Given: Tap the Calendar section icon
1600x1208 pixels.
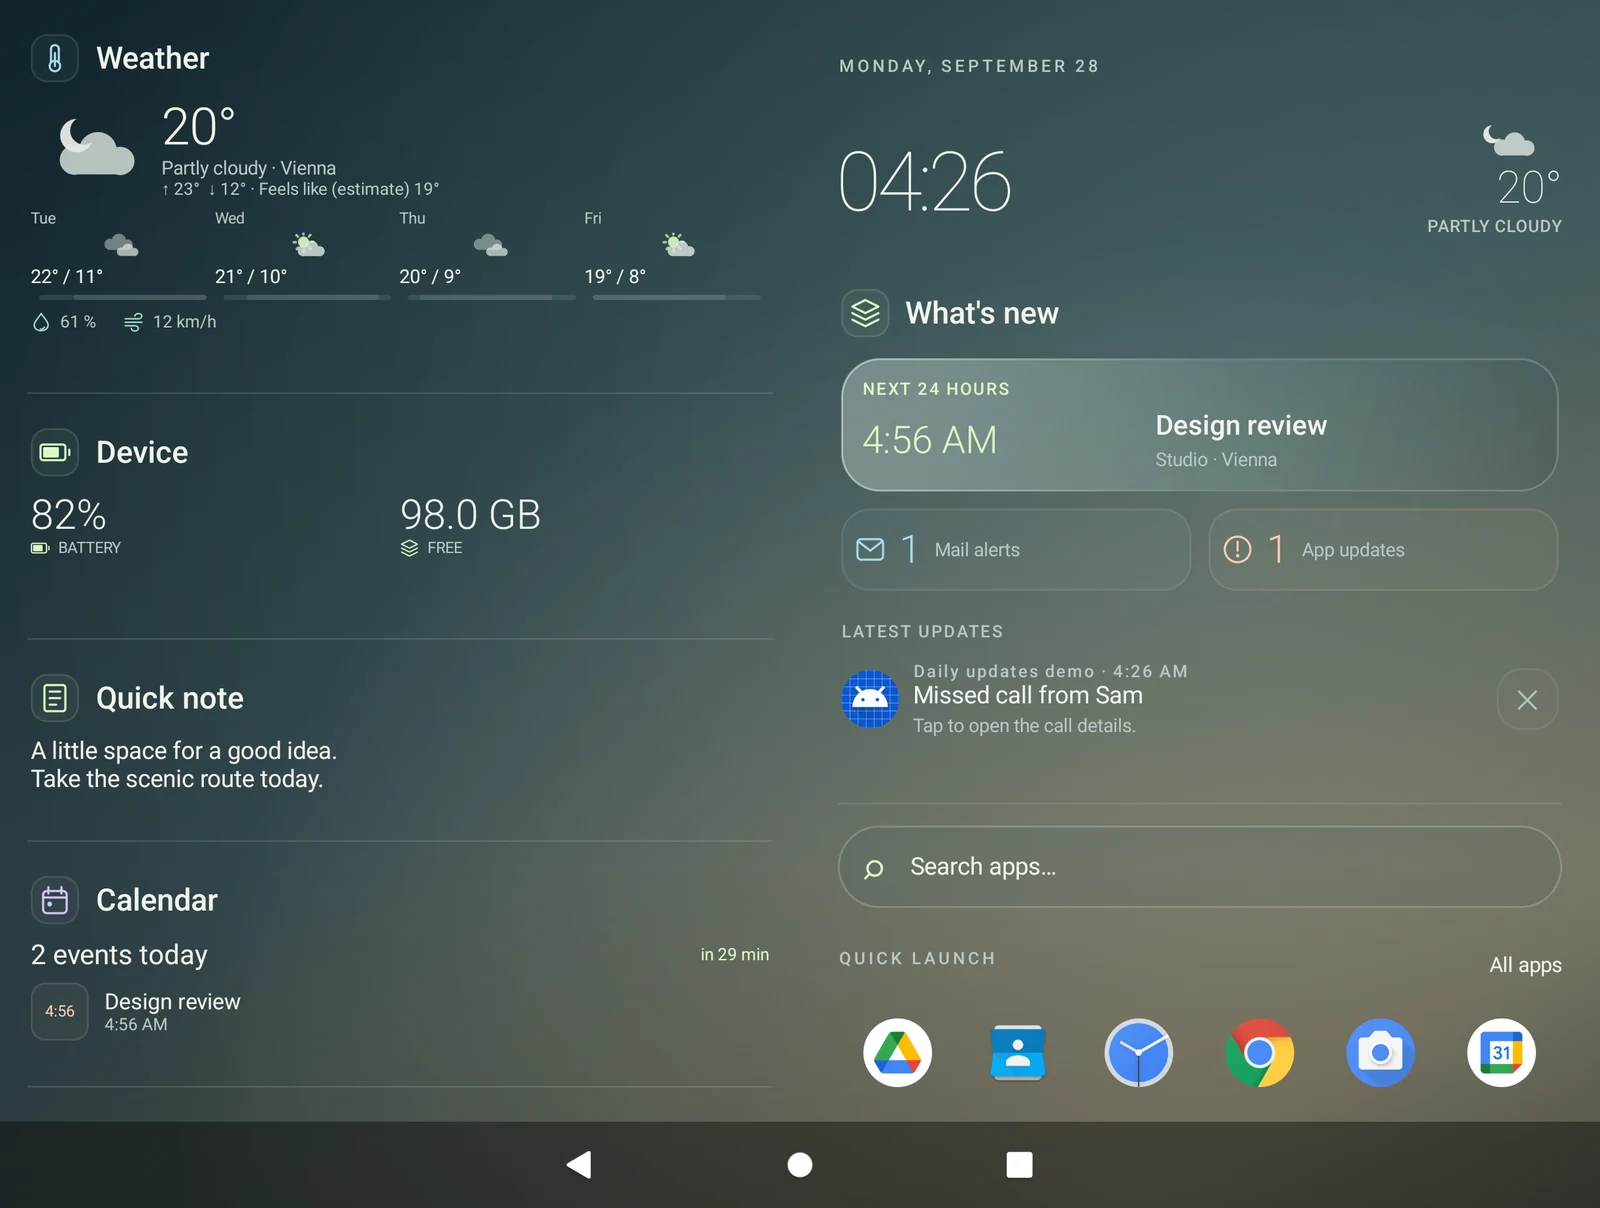Looking at the screenshot, I should pos(55,900).
